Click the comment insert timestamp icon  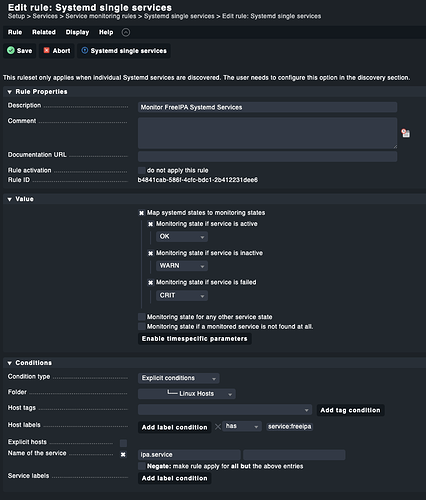[405, 133]
